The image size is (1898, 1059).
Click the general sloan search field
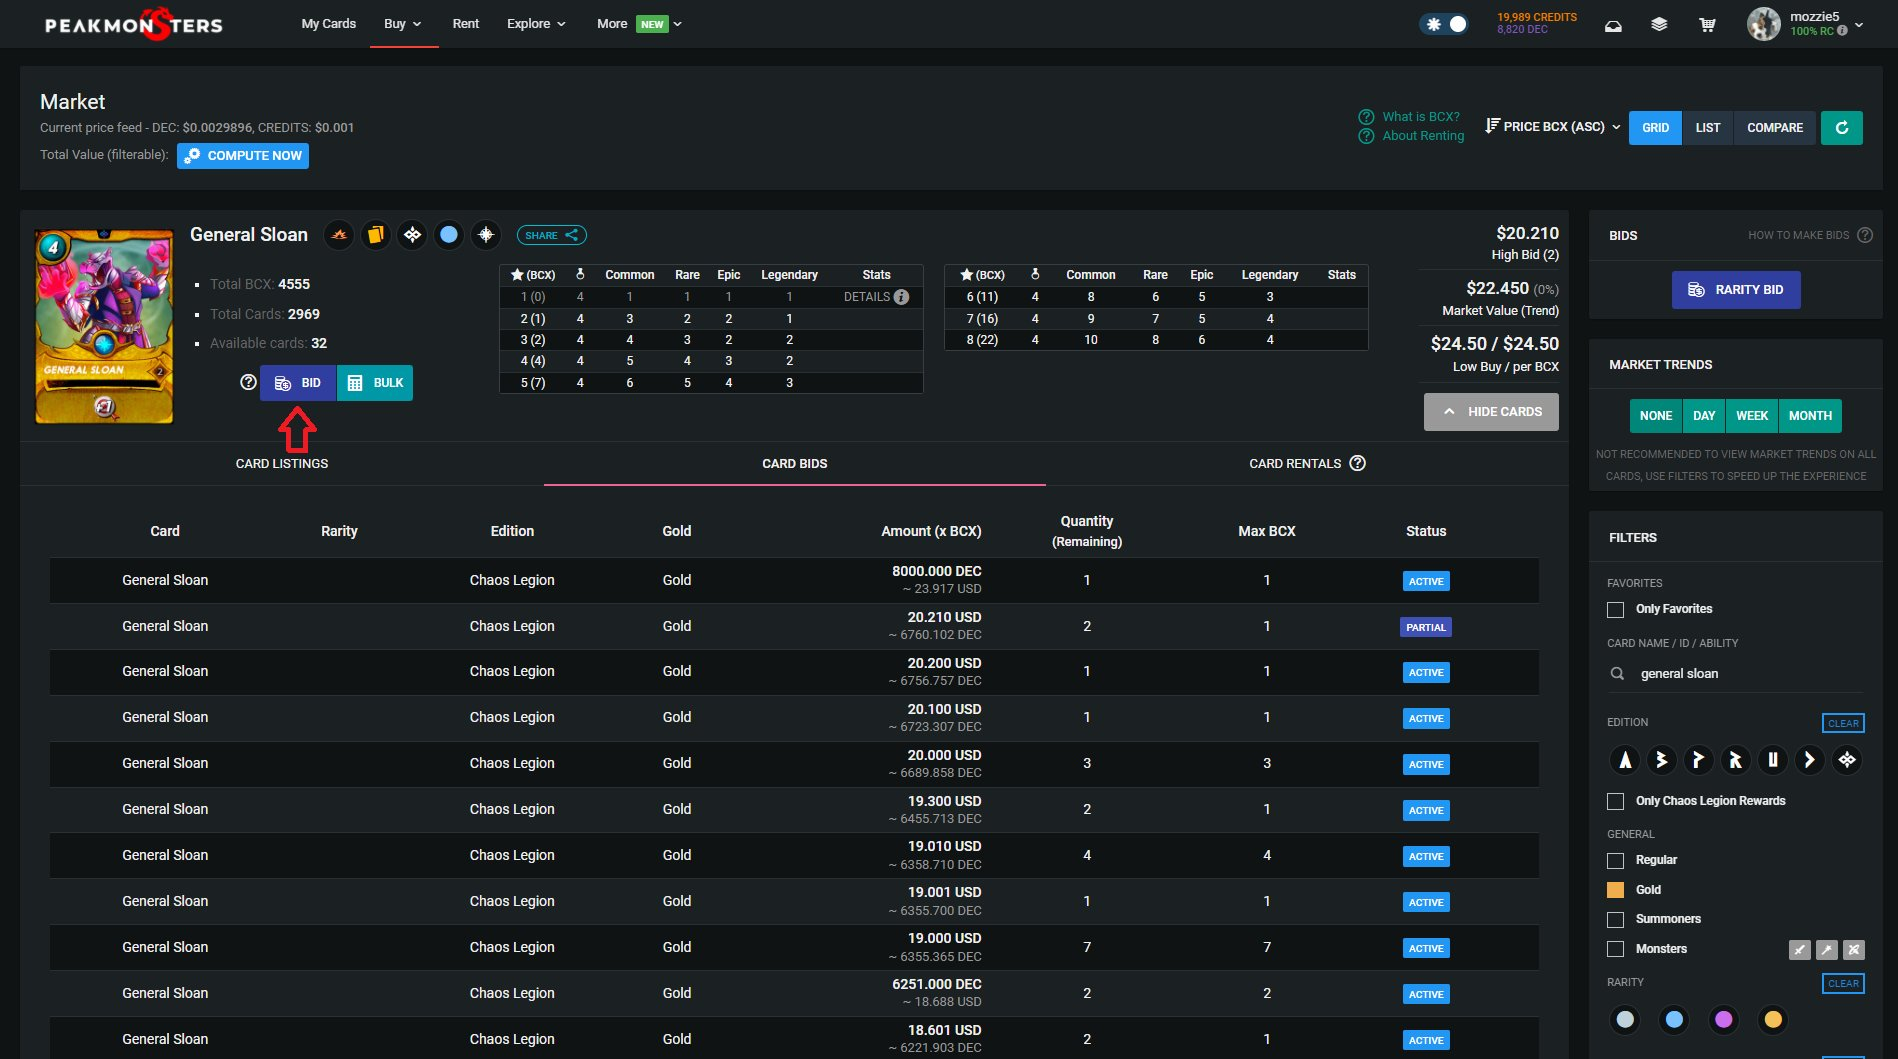pyautogui.click(x=1735, y=674)
